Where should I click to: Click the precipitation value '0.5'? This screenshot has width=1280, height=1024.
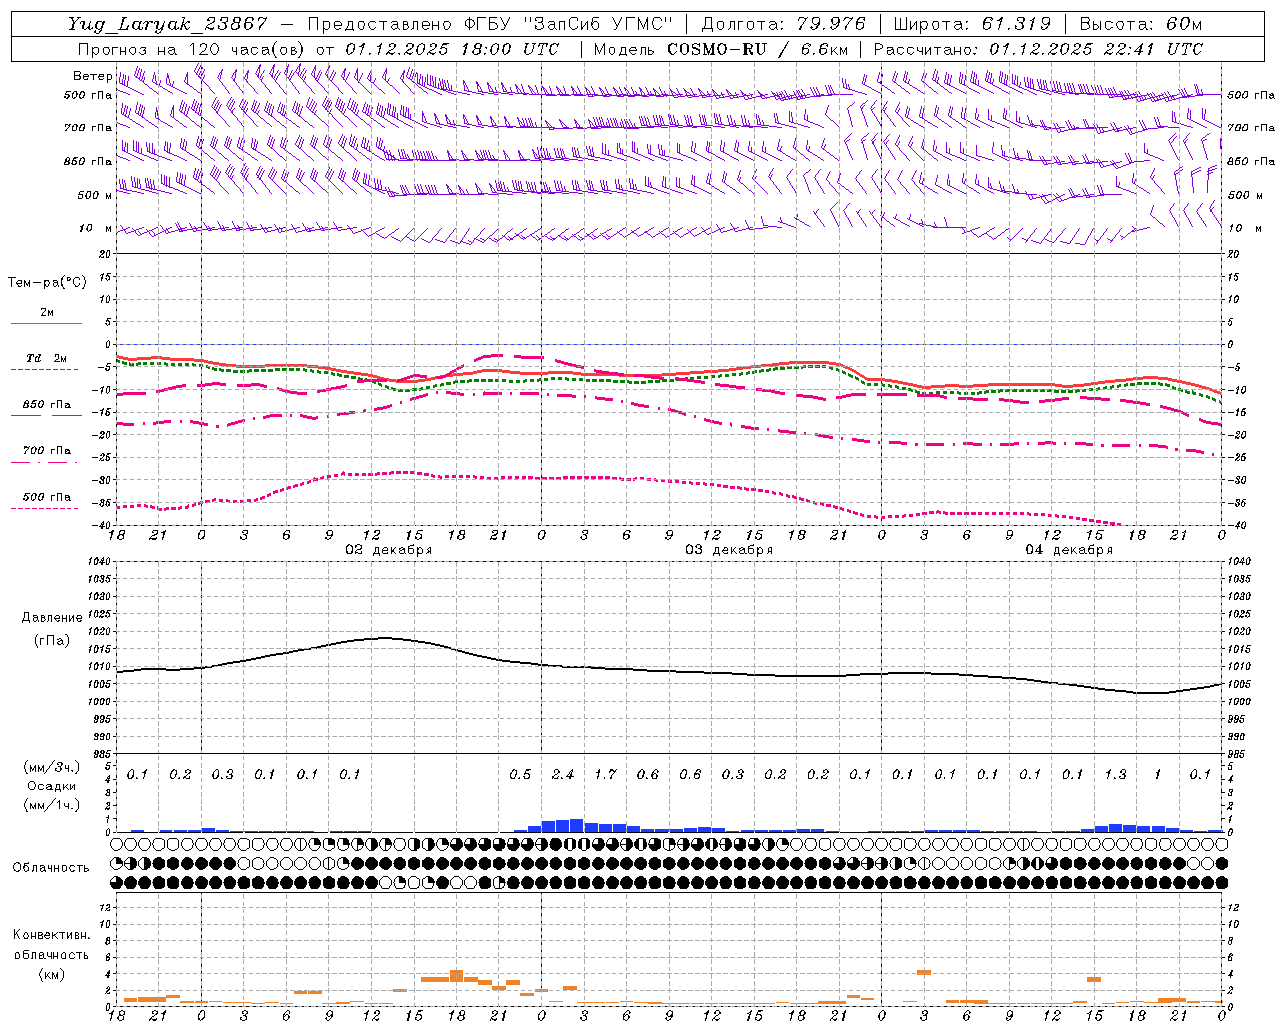520,774
